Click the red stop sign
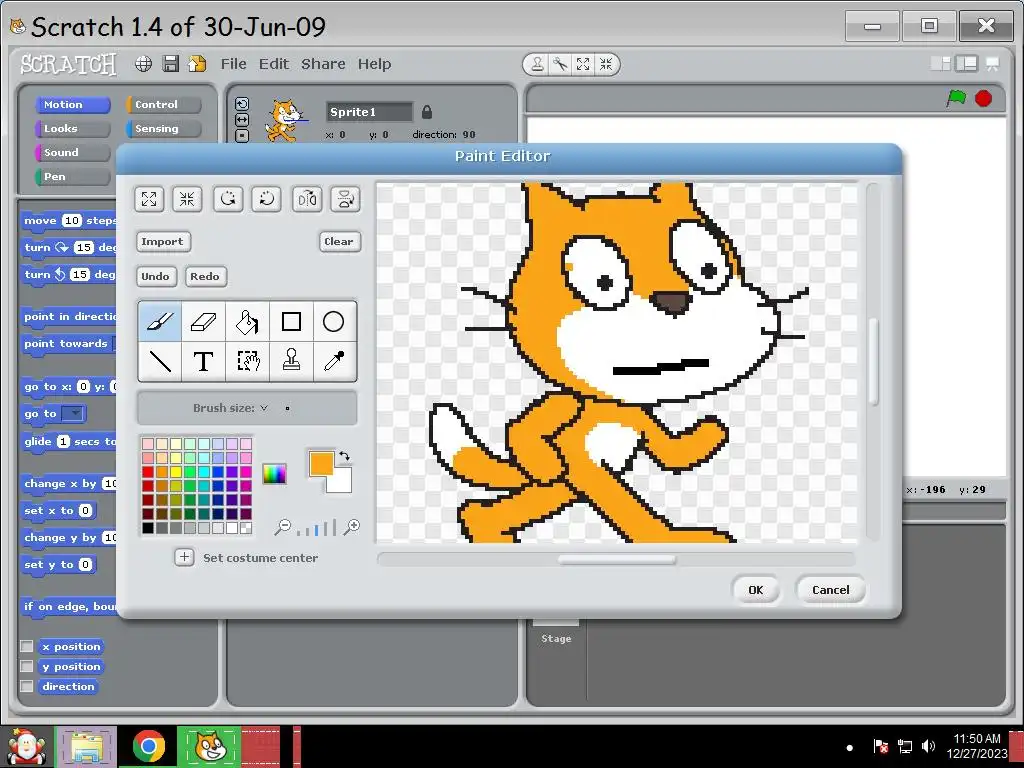The image size is (1024, 768). point(984,99)
